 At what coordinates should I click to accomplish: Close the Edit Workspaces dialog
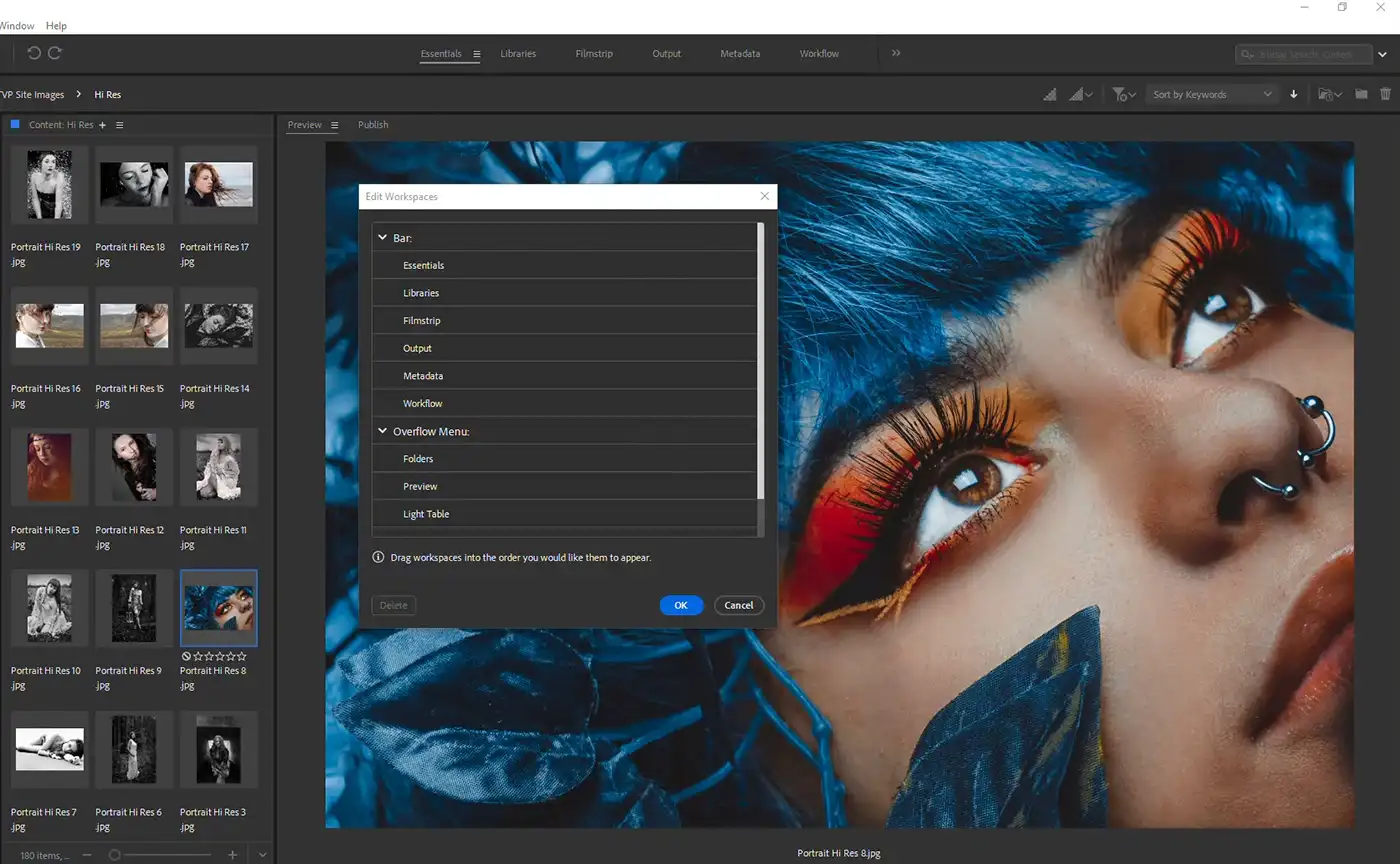point(765,197)
